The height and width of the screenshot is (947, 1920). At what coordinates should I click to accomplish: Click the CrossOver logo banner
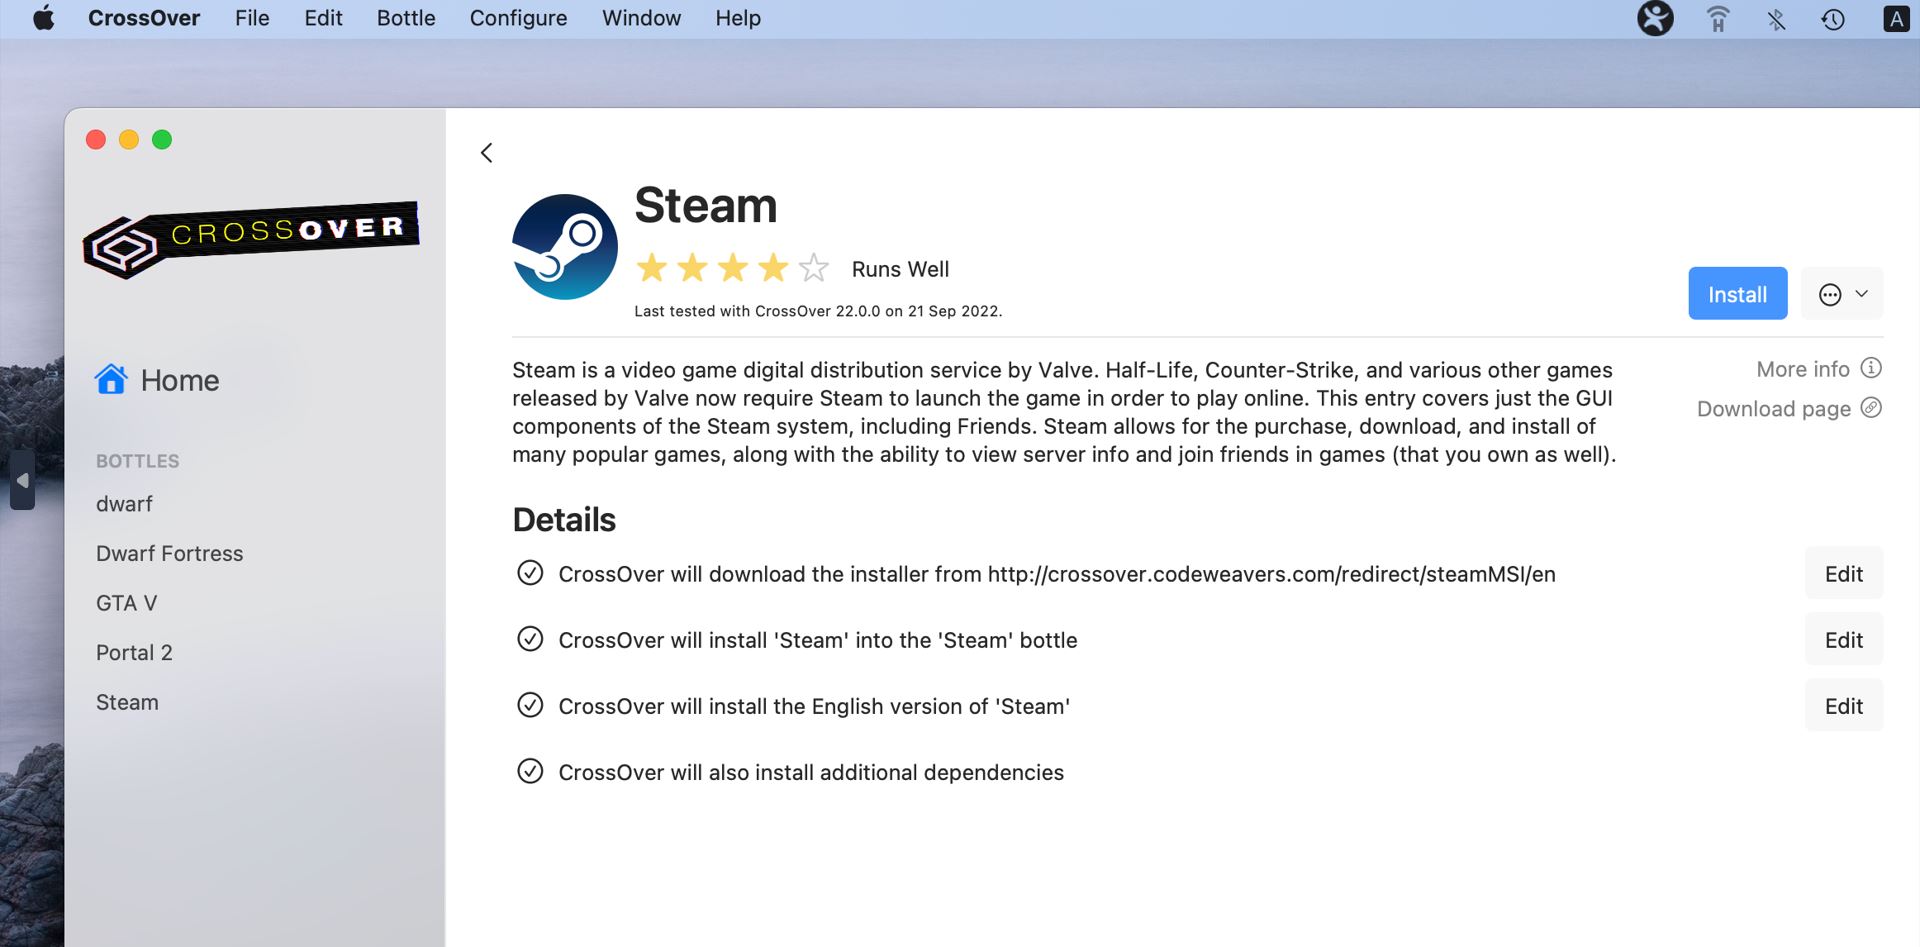(x=251, y=239)
